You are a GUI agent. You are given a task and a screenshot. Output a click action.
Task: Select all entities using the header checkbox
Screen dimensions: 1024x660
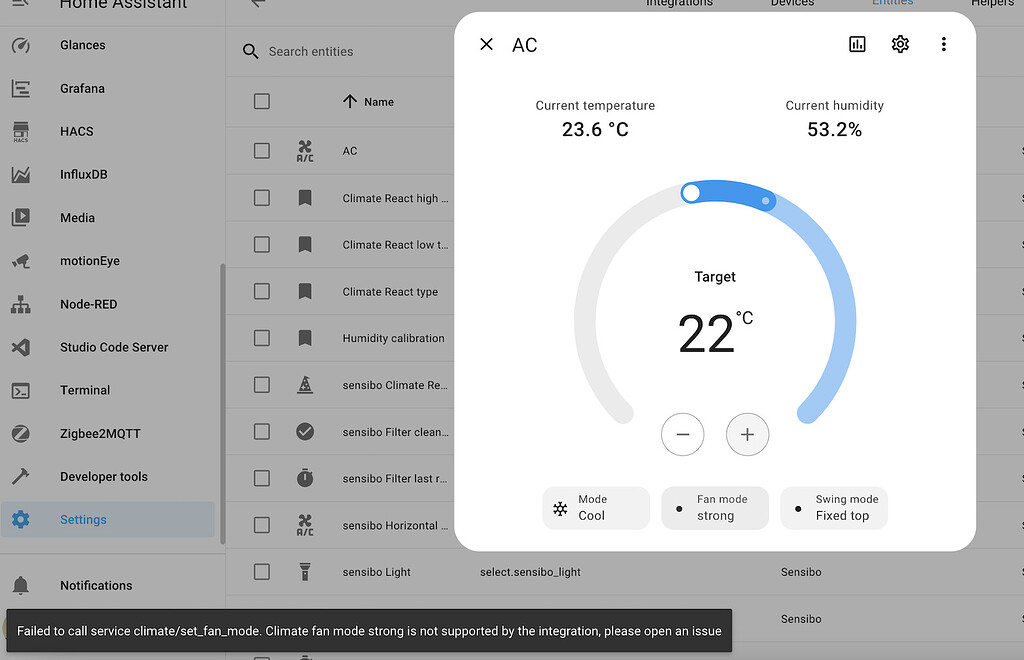pos(262,101)
